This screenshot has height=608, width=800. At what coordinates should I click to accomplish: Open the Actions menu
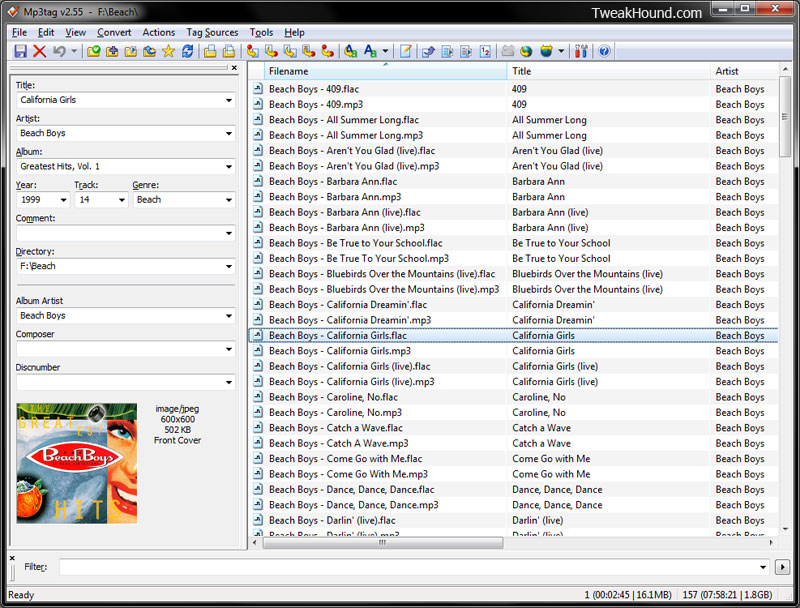[x=159, y=32]
